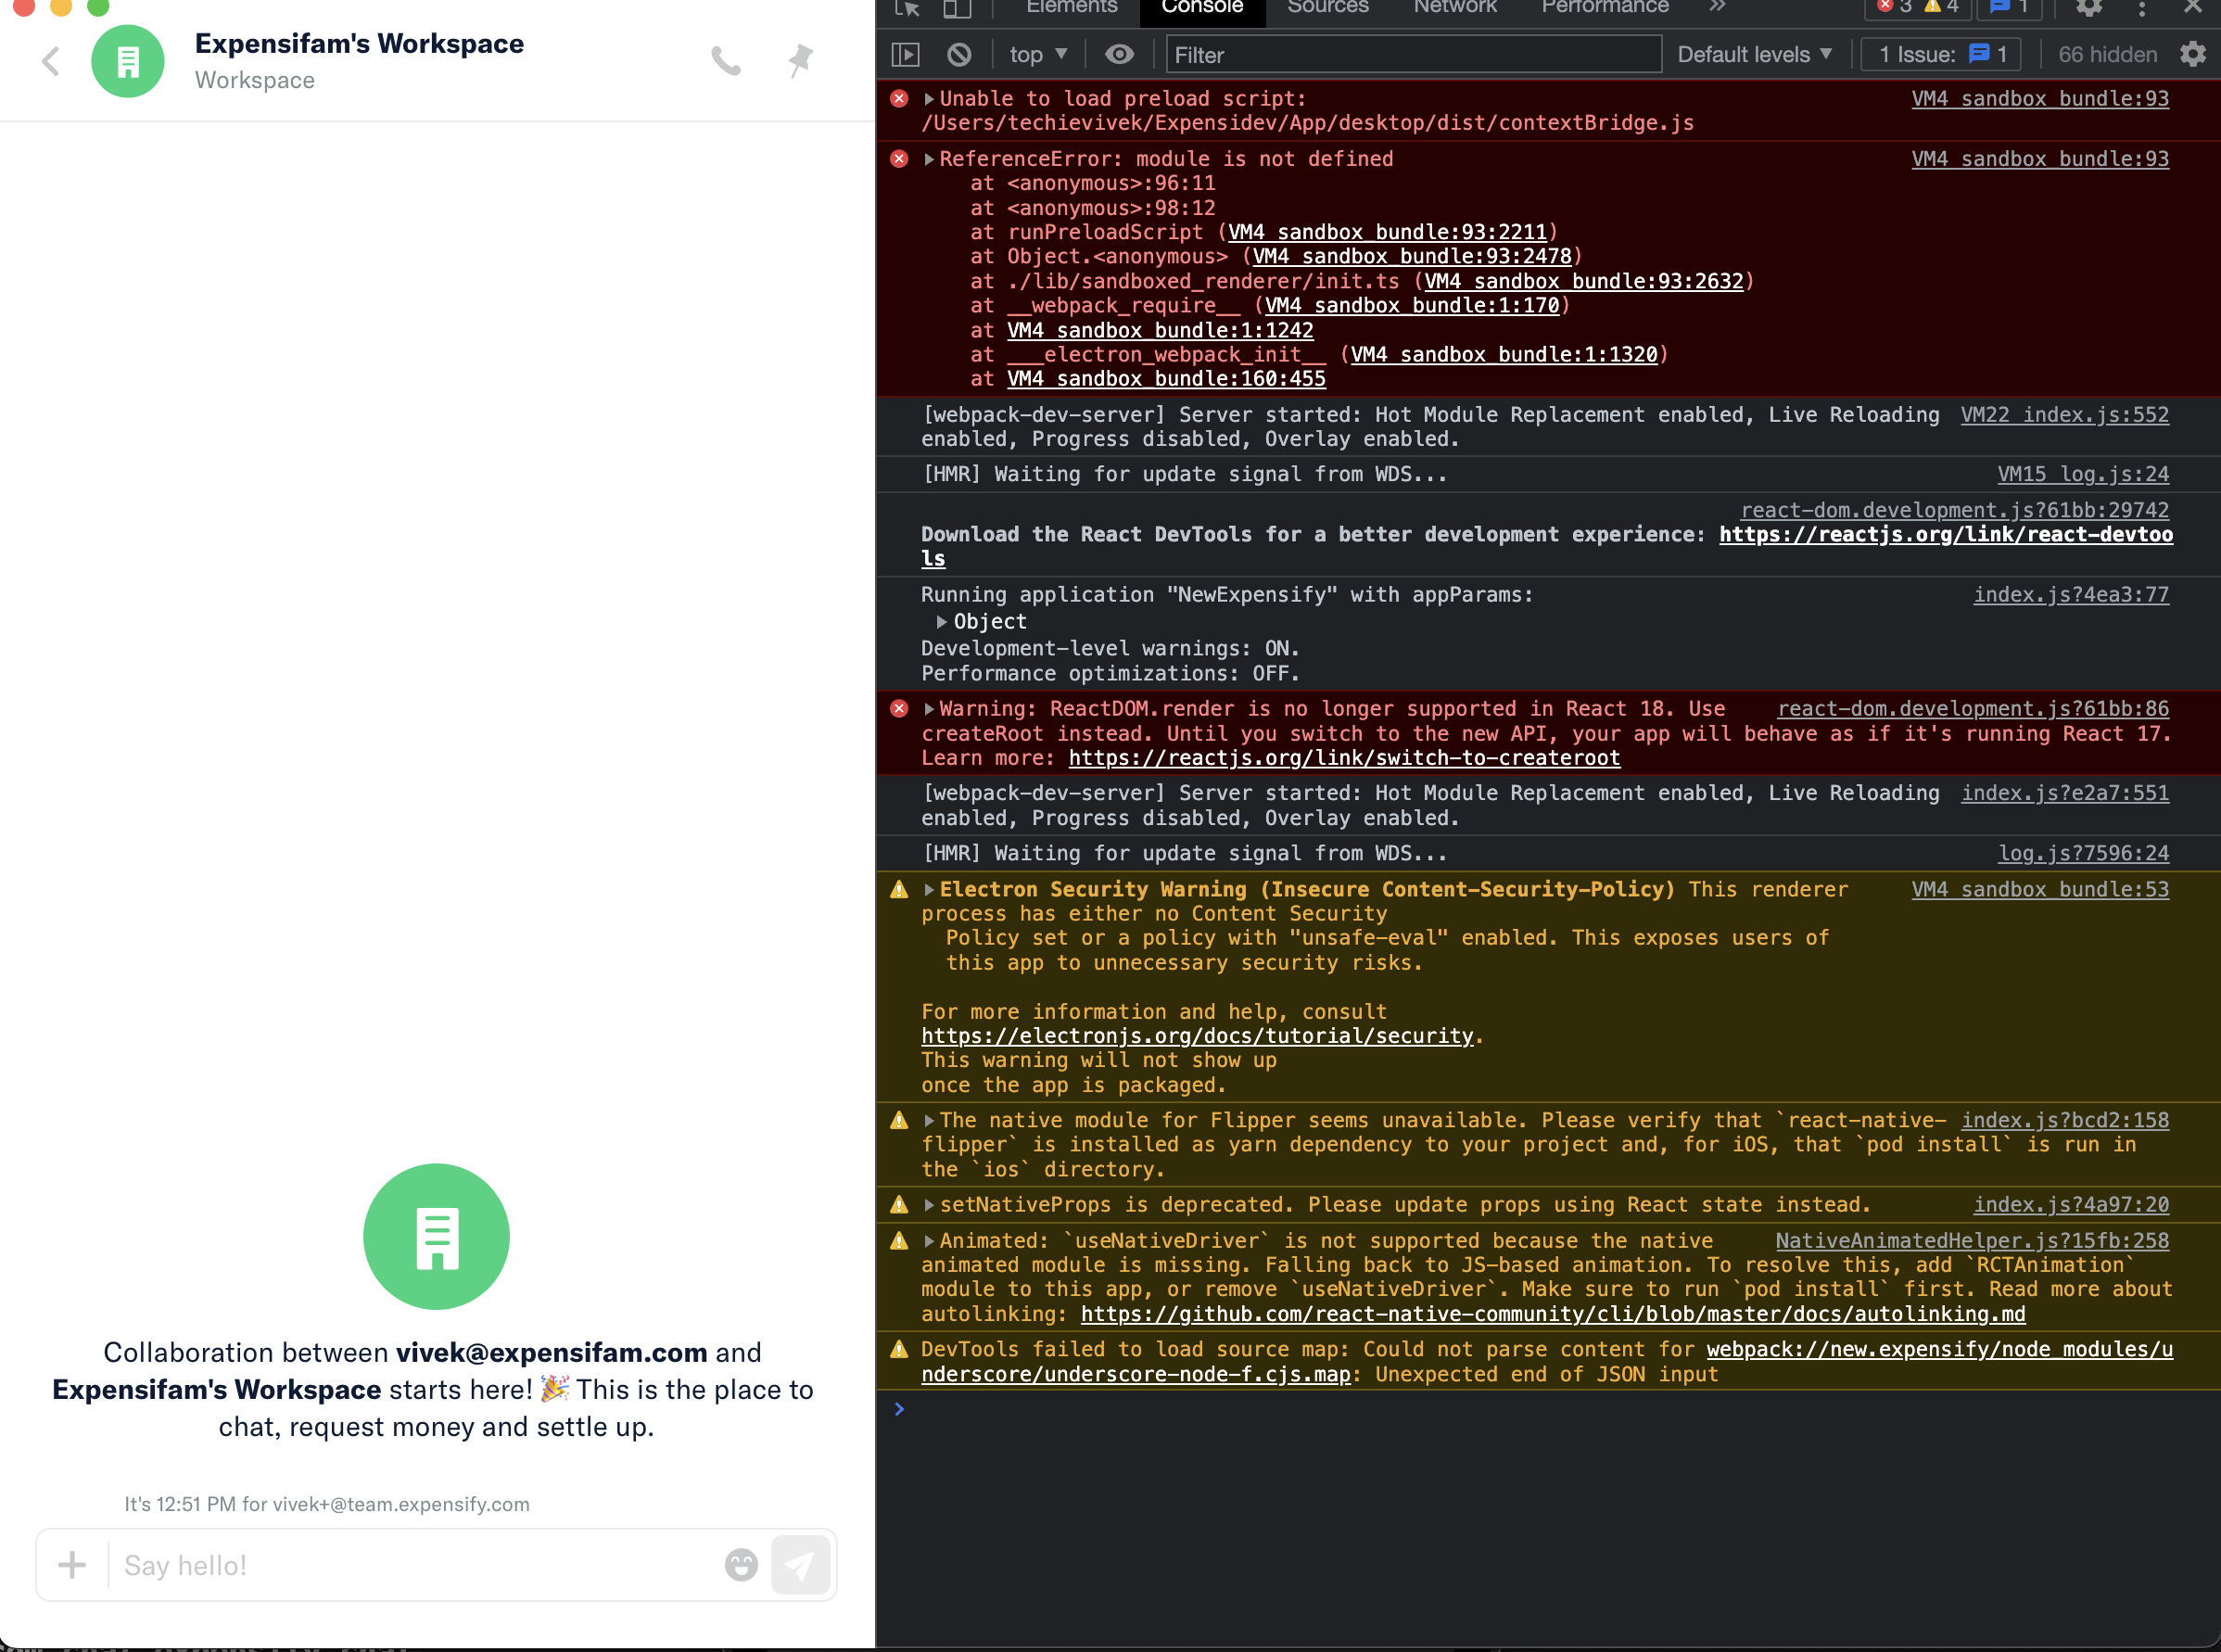
Task: Go back with left chevron arrow
Action: (x=51, y=61)
